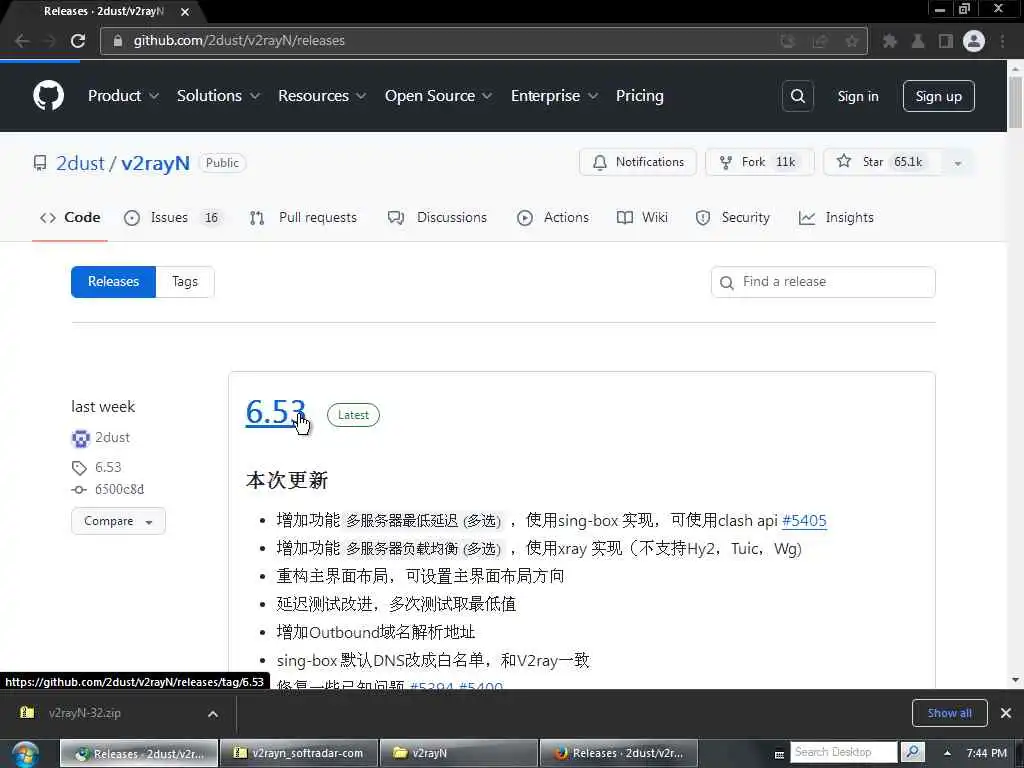Close the downloads bar
Viewport: 1024px width, 768px height.
point(1006,713)
